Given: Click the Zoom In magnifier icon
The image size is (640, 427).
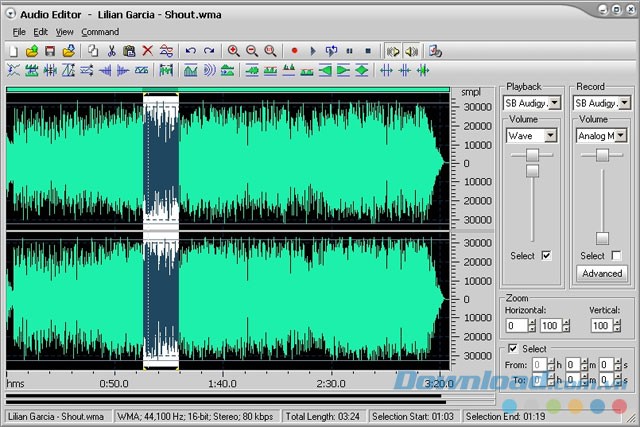Looking at the screenshot, I should [233, 50].
